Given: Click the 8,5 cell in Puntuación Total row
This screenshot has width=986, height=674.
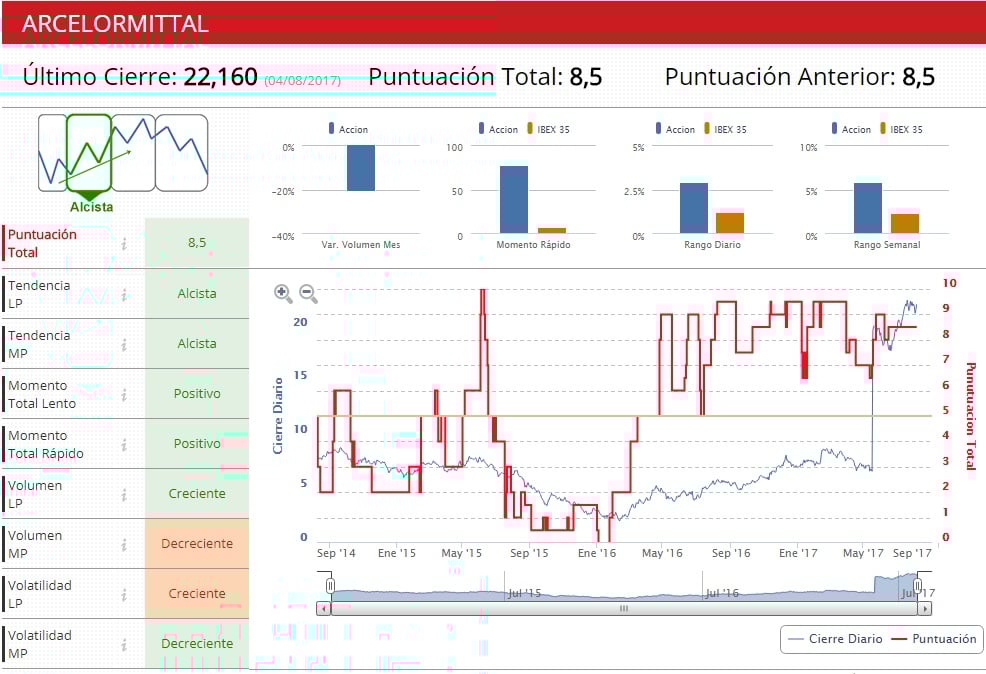Looking at the screenshot, I should point(197,243).
